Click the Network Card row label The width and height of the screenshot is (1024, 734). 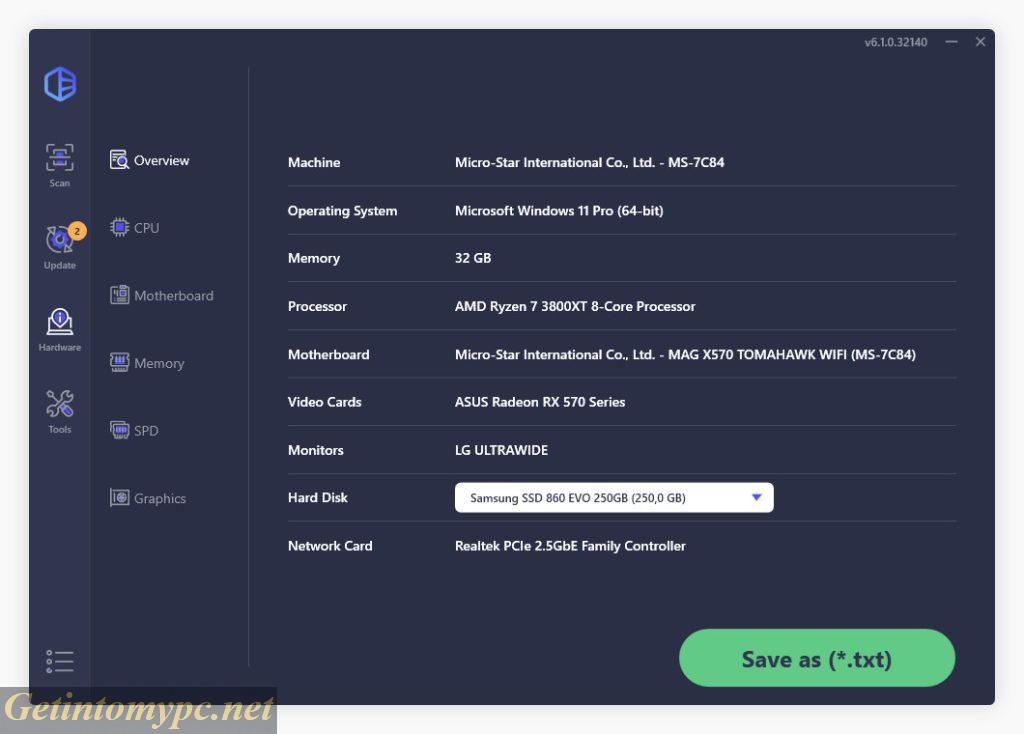coord(330,546)
